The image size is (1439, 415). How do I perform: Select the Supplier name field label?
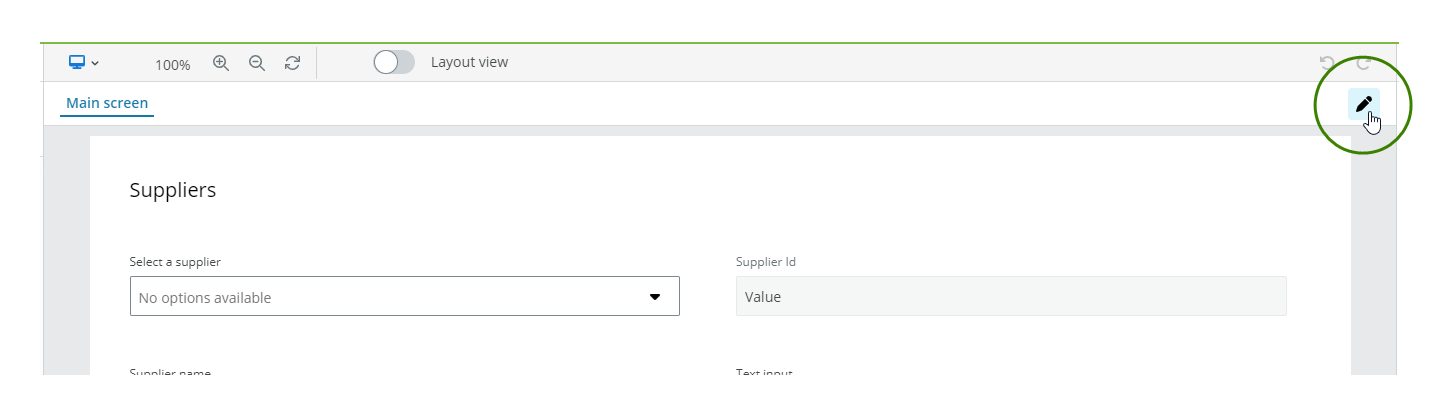click(x=170, y=373)
